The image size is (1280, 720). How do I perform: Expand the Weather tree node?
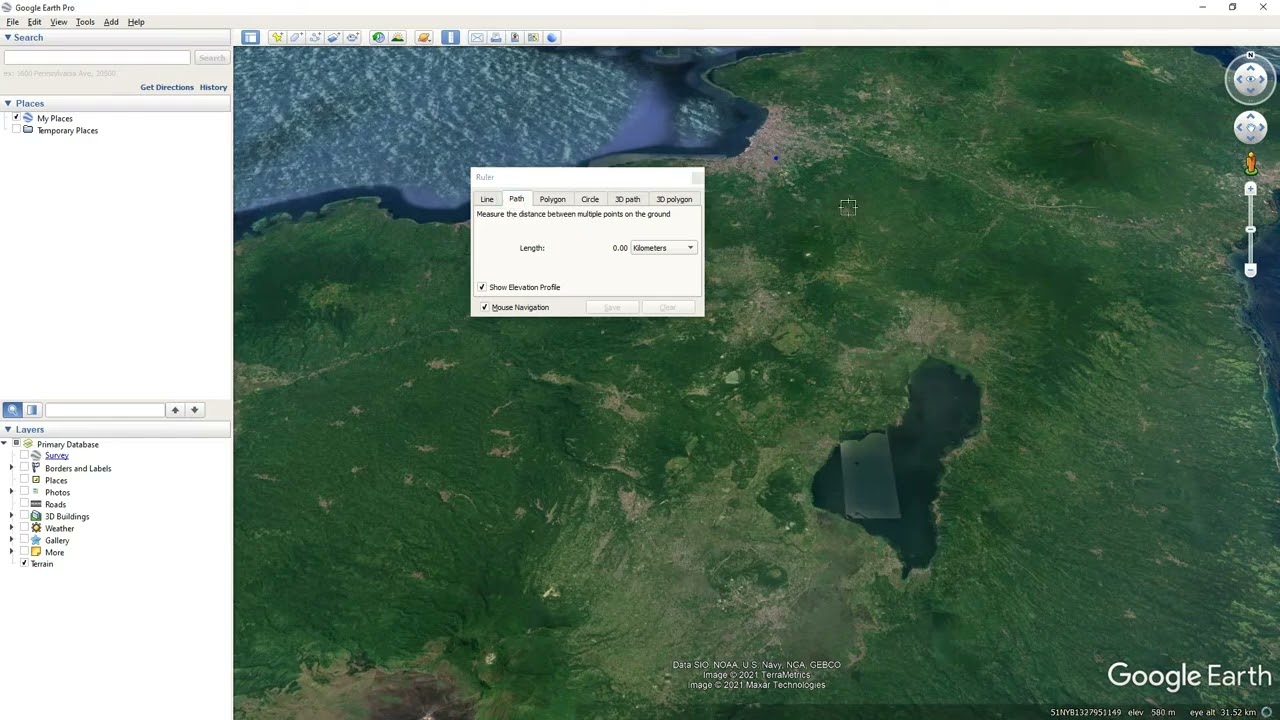12,528
